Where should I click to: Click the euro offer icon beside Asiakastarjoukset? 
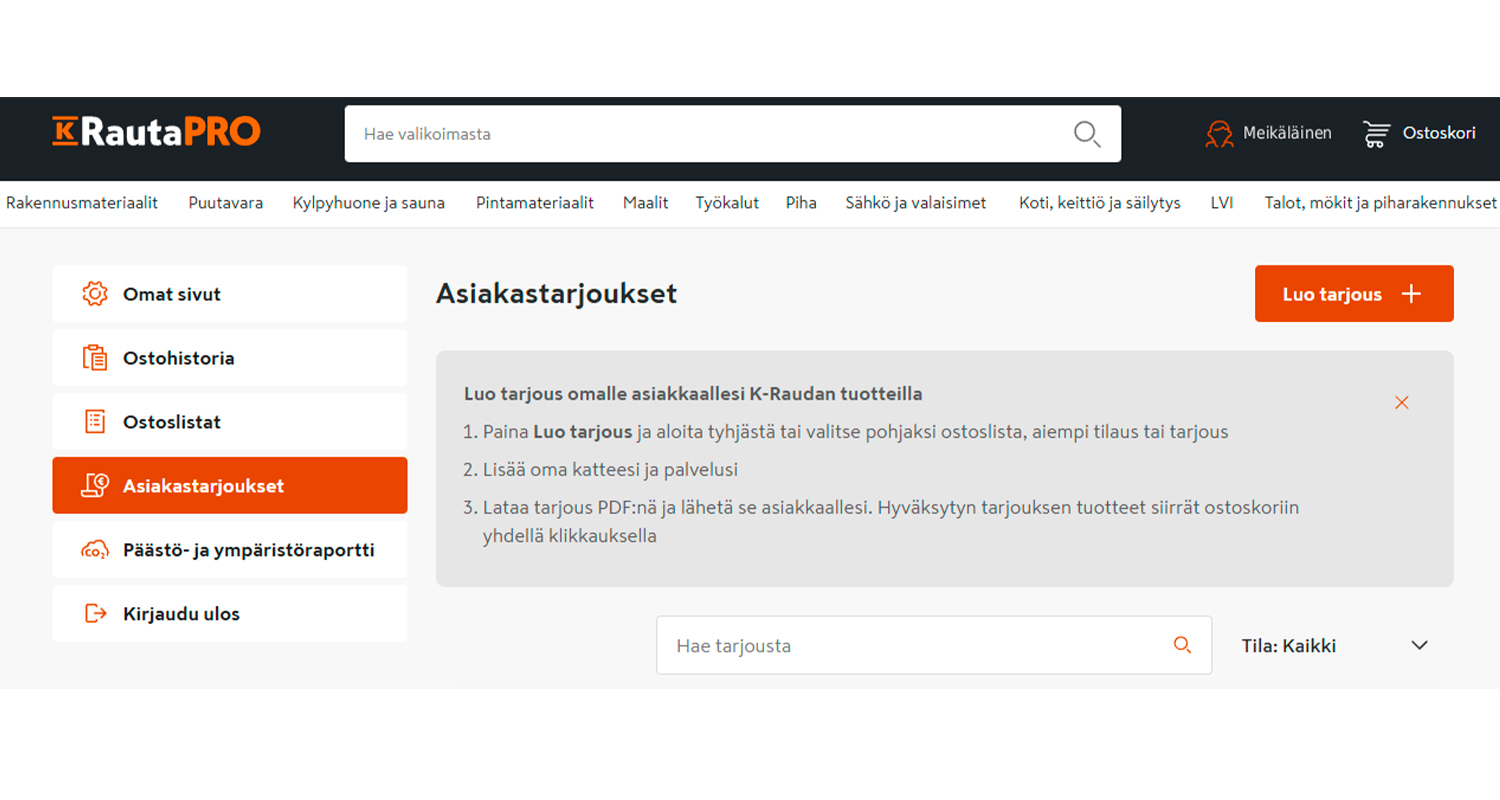point(95,486)
